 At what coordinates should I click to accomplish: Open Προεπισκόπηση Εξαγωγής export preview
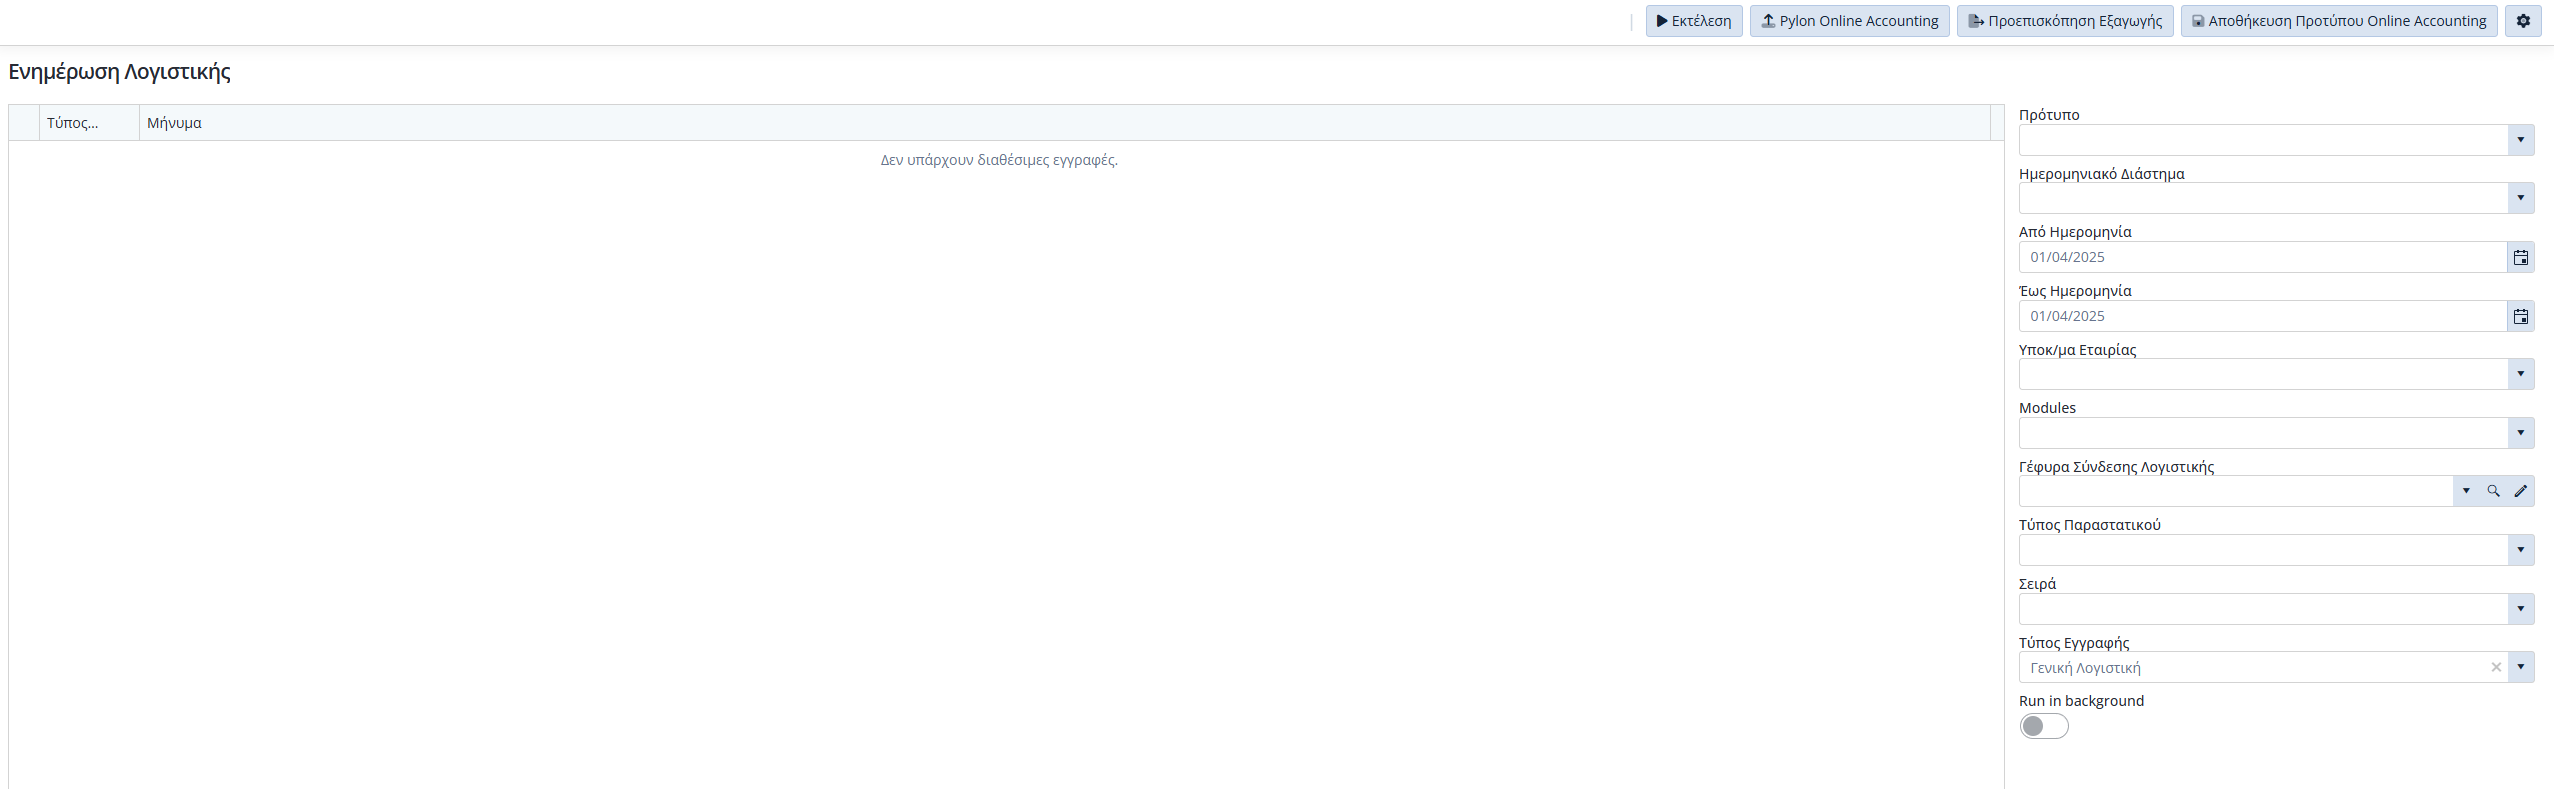(x=2065, y=21)
